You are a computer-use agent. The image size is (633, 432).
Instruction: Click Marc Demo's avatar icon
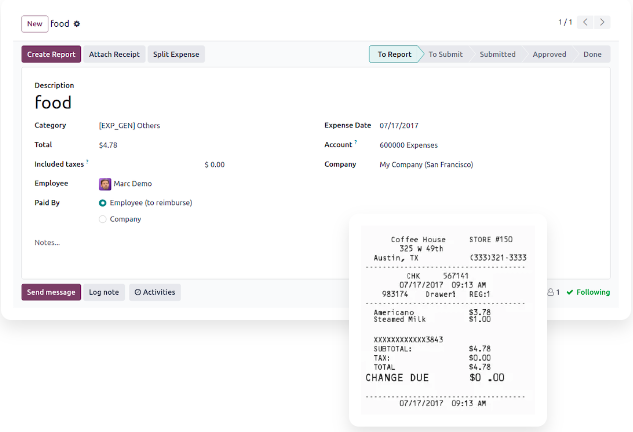(x=105, y=184)
